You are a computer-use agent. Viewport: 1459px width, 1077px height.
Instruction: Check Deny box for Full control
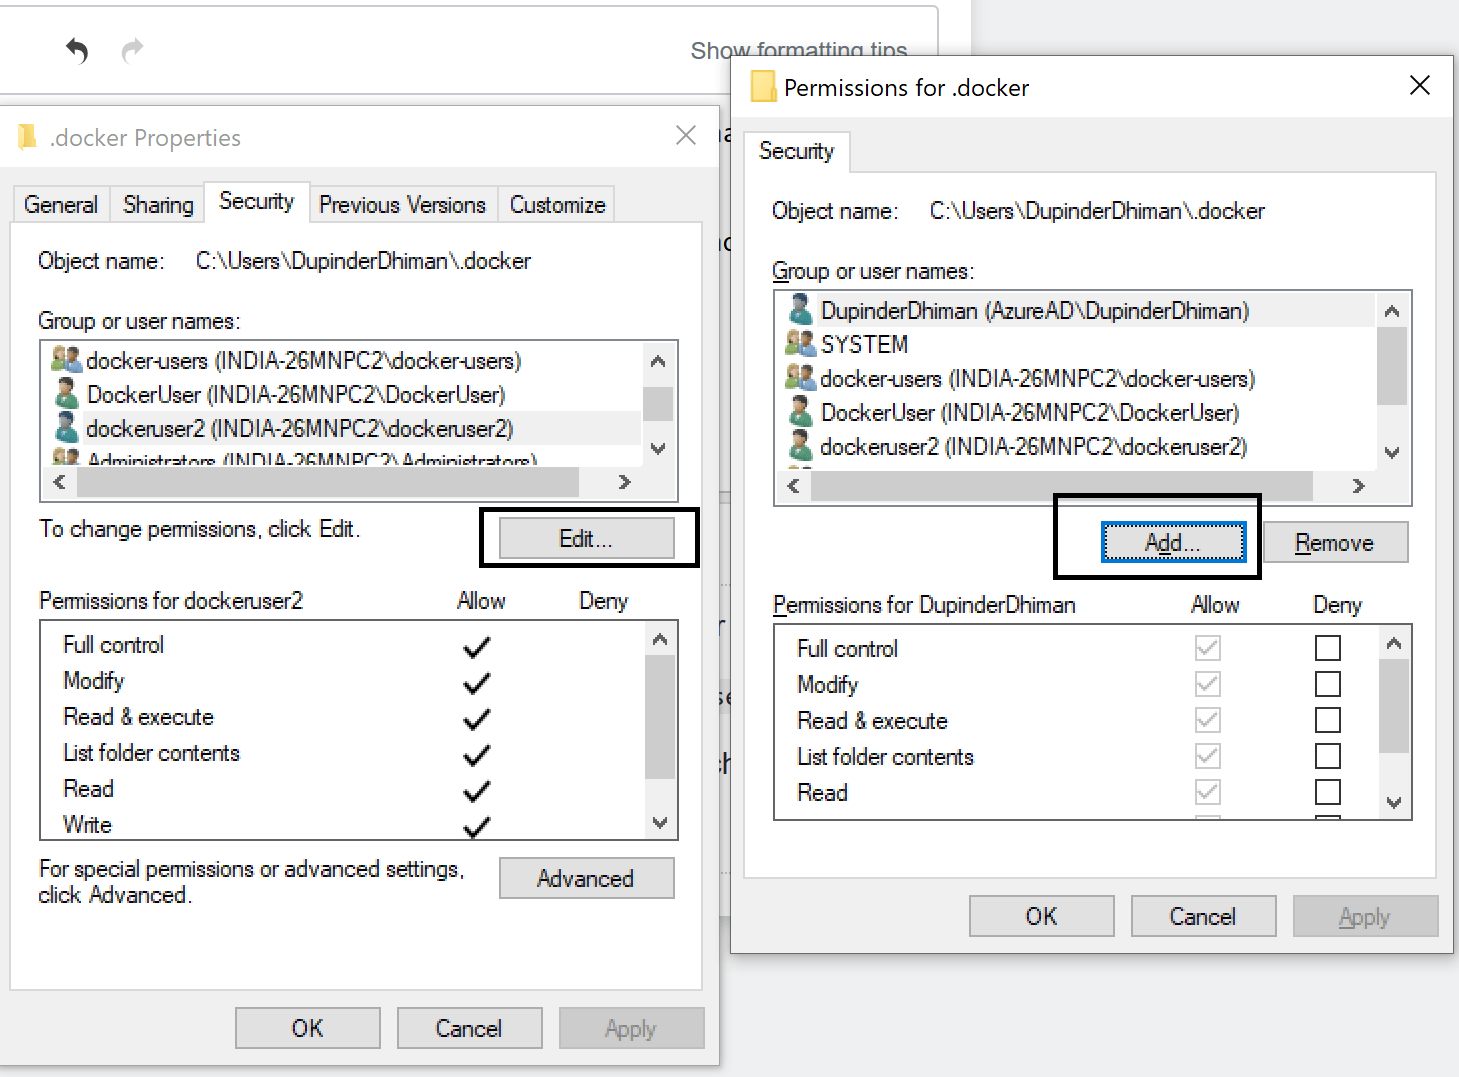pyautogui.click(x=1327, y=649)
